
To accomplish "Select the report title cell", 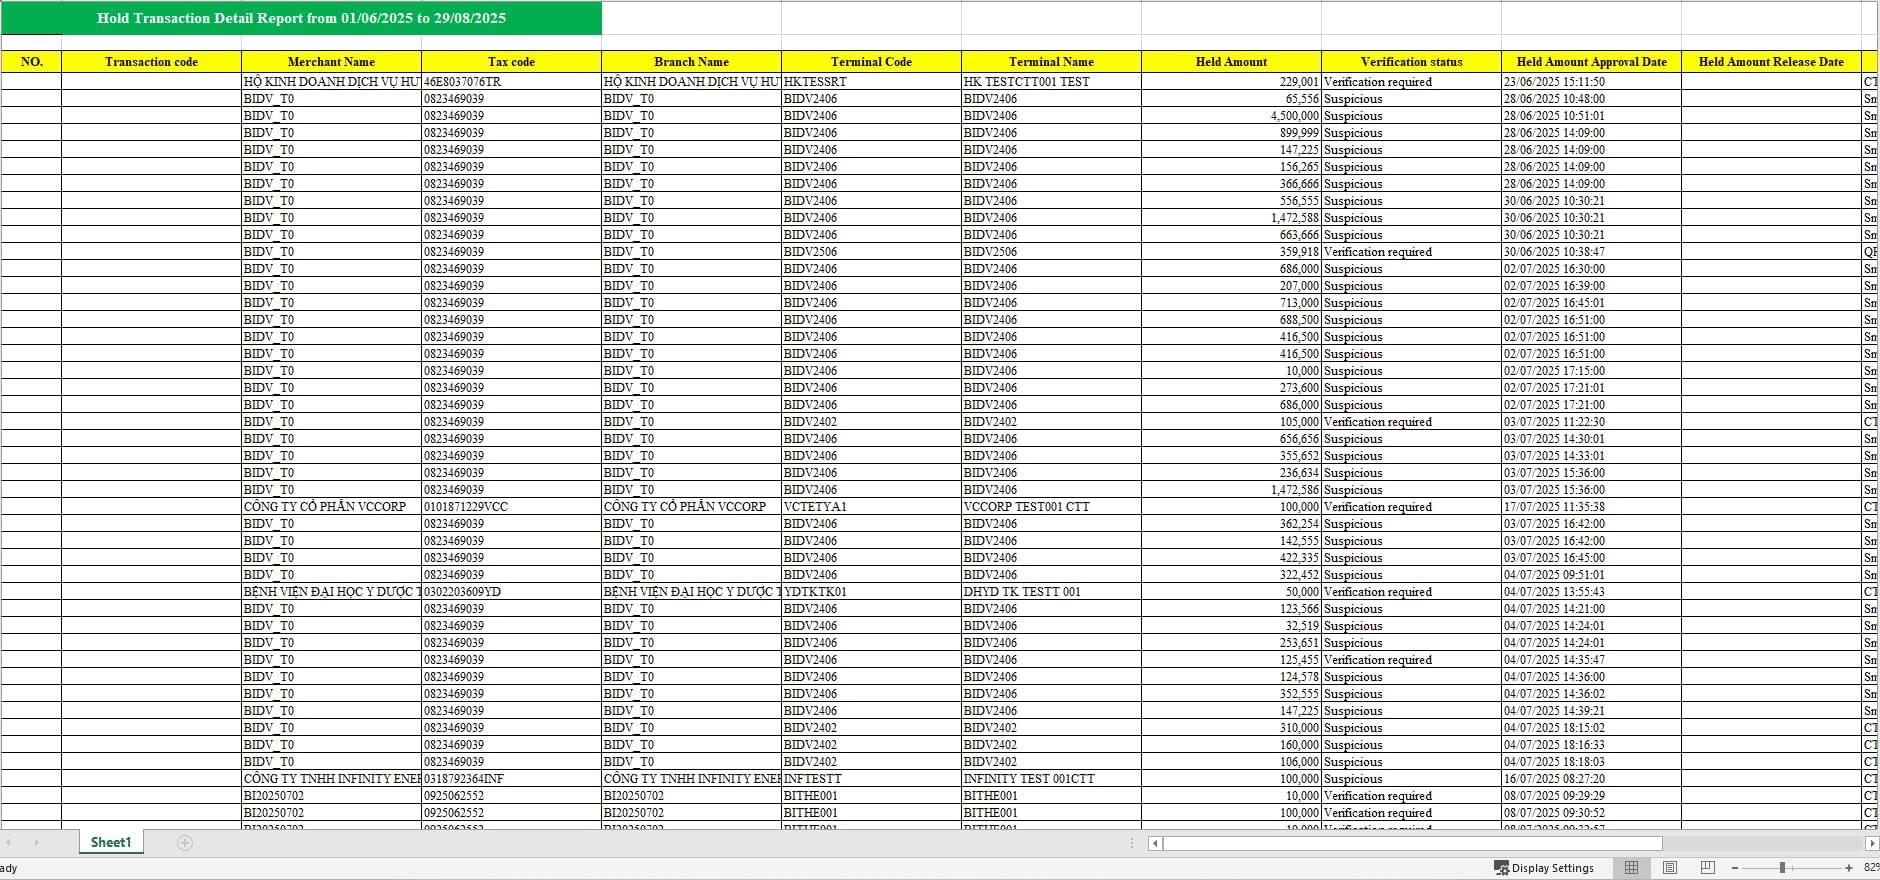I will tap(301, 18).
